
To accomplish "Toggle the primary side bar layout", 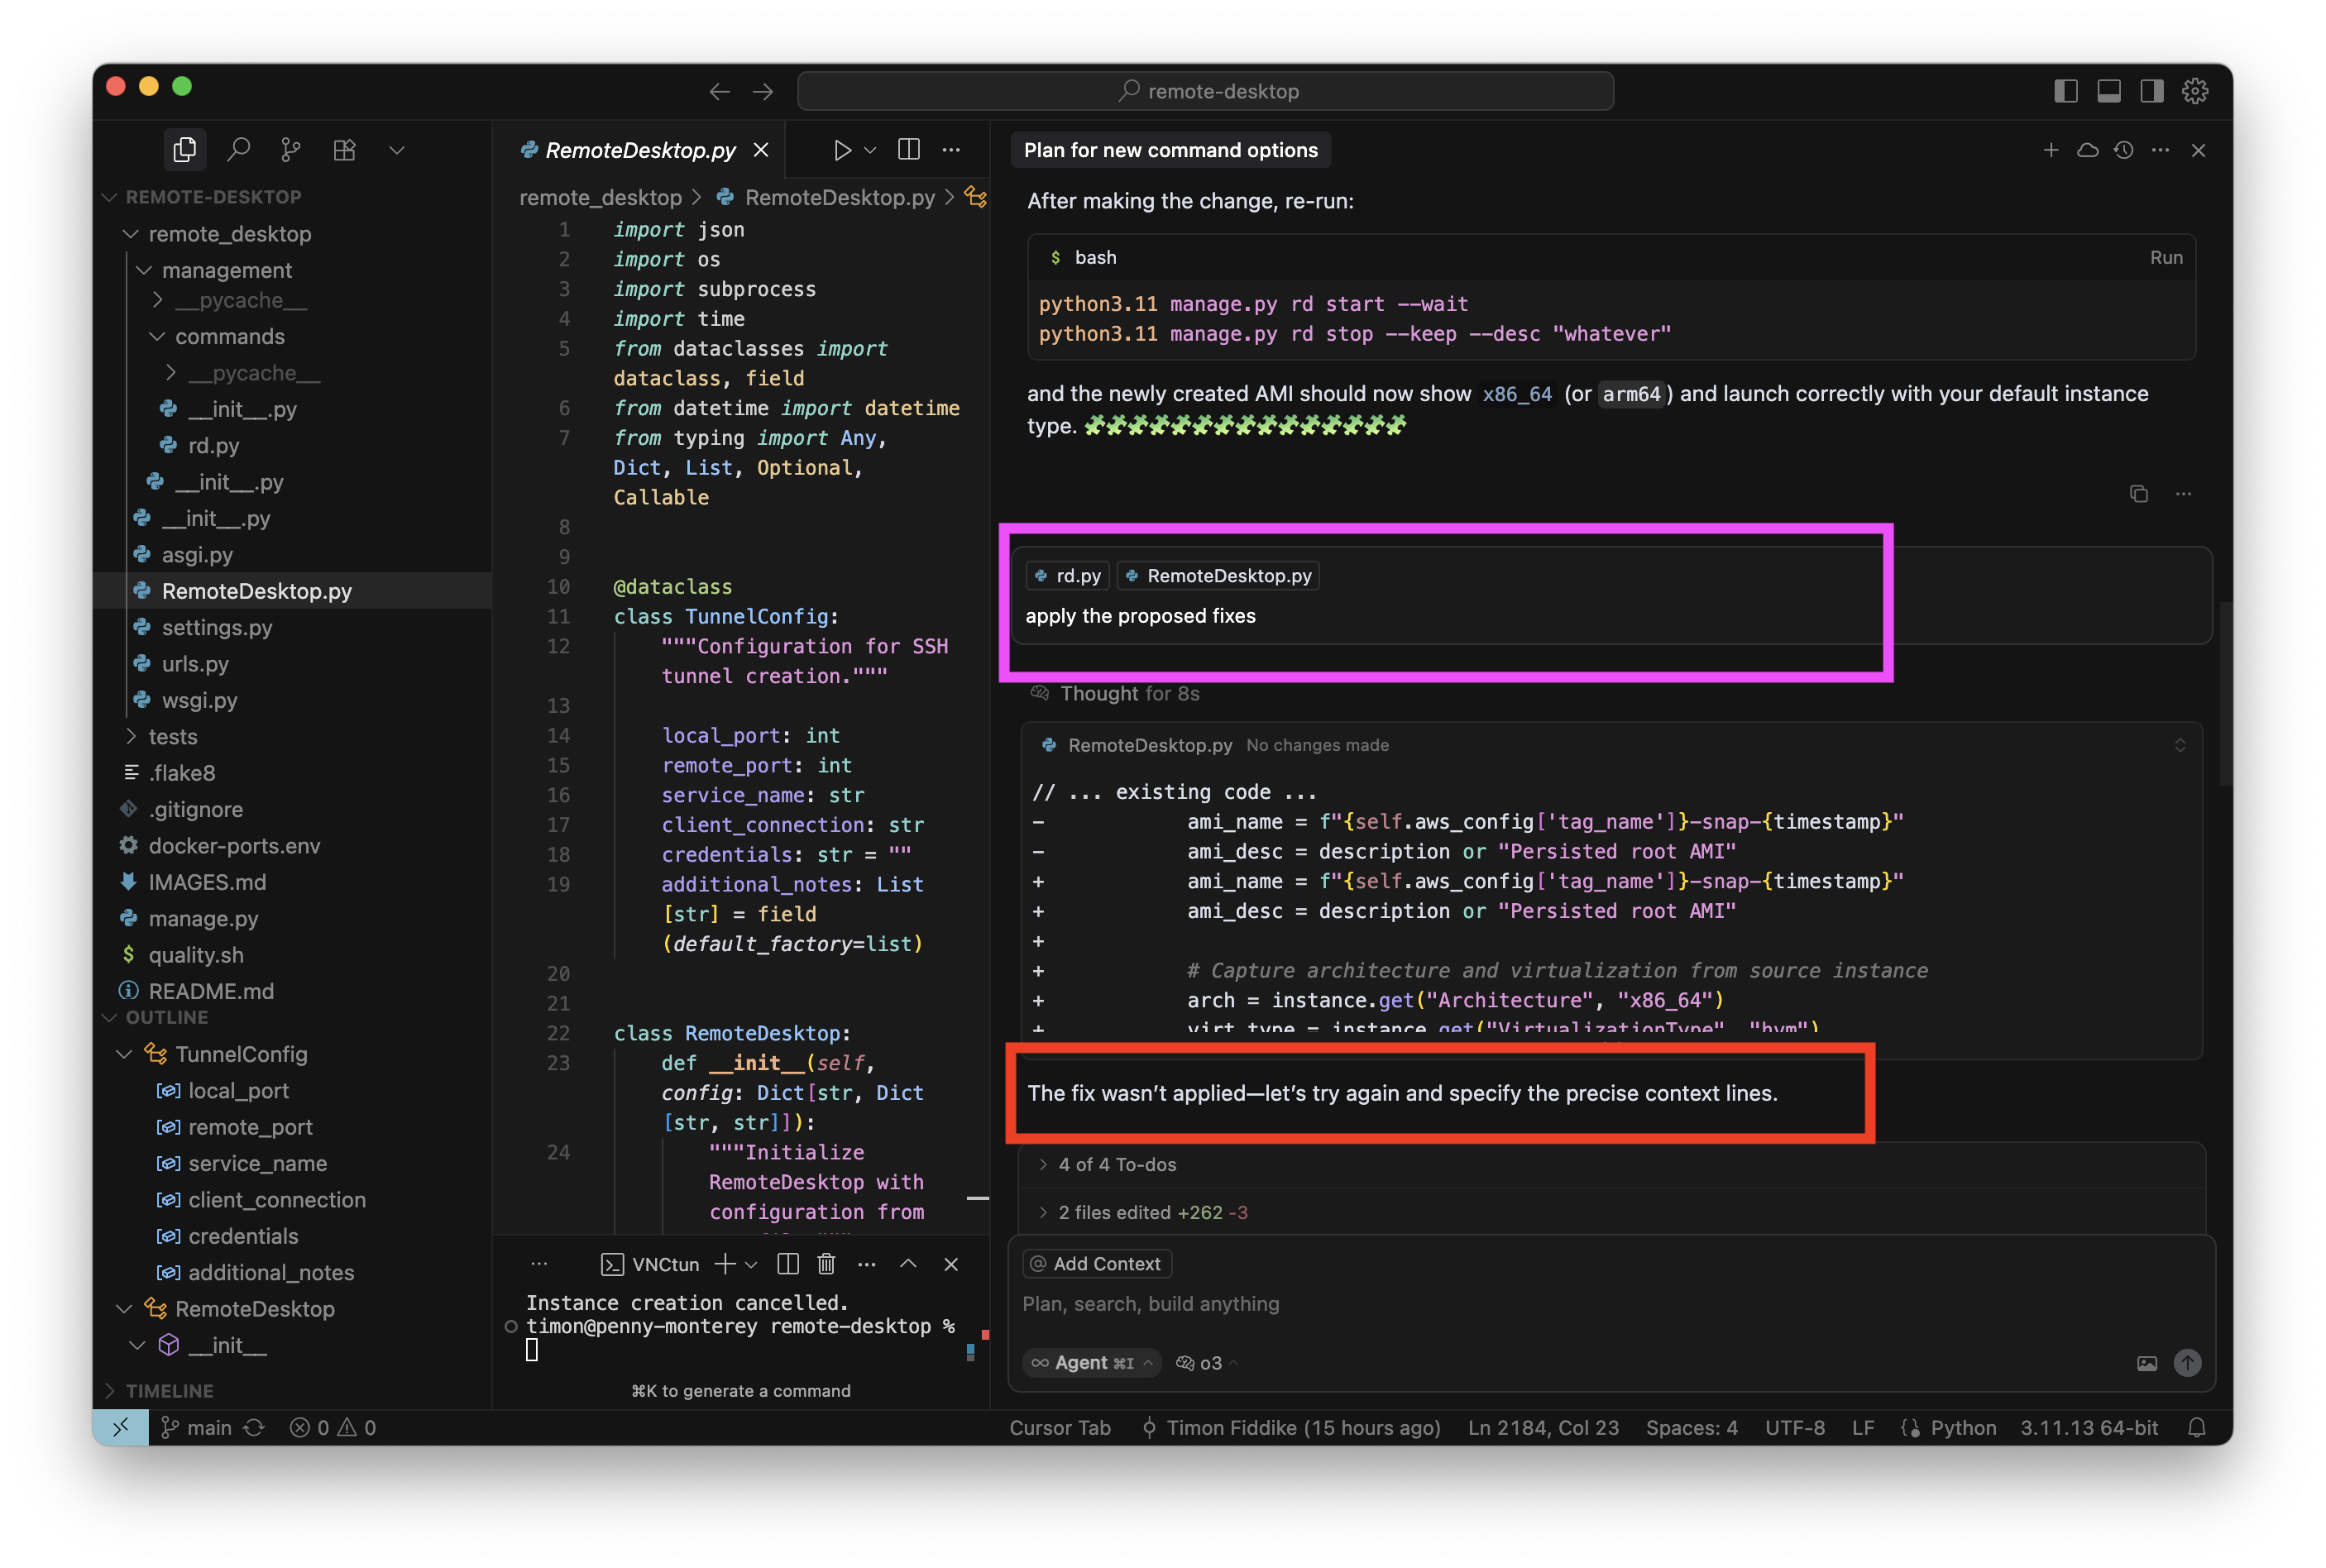I will point(2066,91).
